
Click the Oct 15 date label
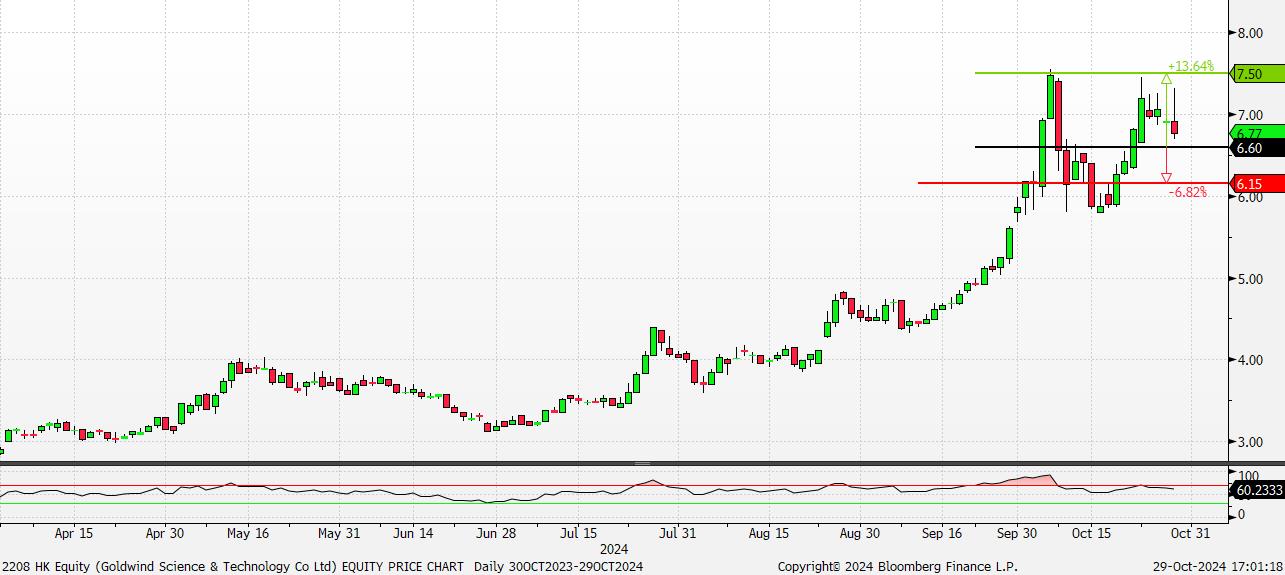pyautogui.click(x=1091, y=534)
